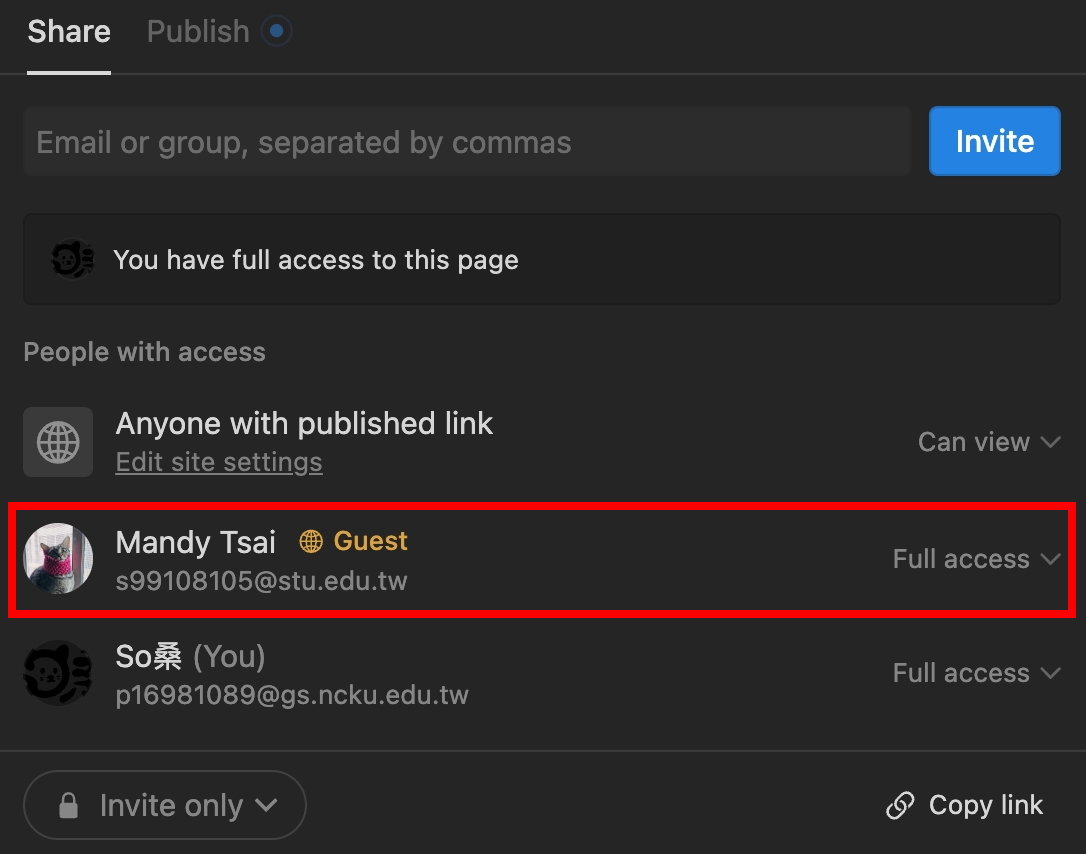Screen dimensions: 1086x854
Task: Click the small orange globe icon next to Guest
Action: 312,542
